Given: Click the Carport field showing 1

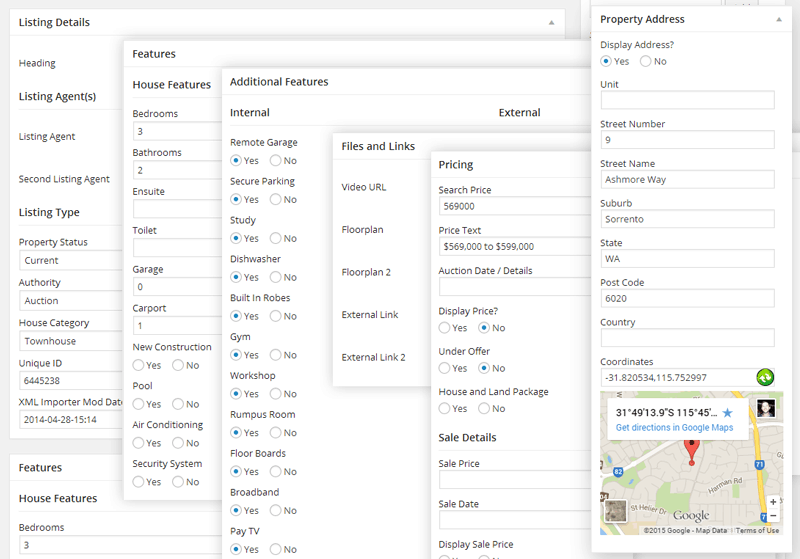Looking at the screenshot, I should [x=178, y=325].
